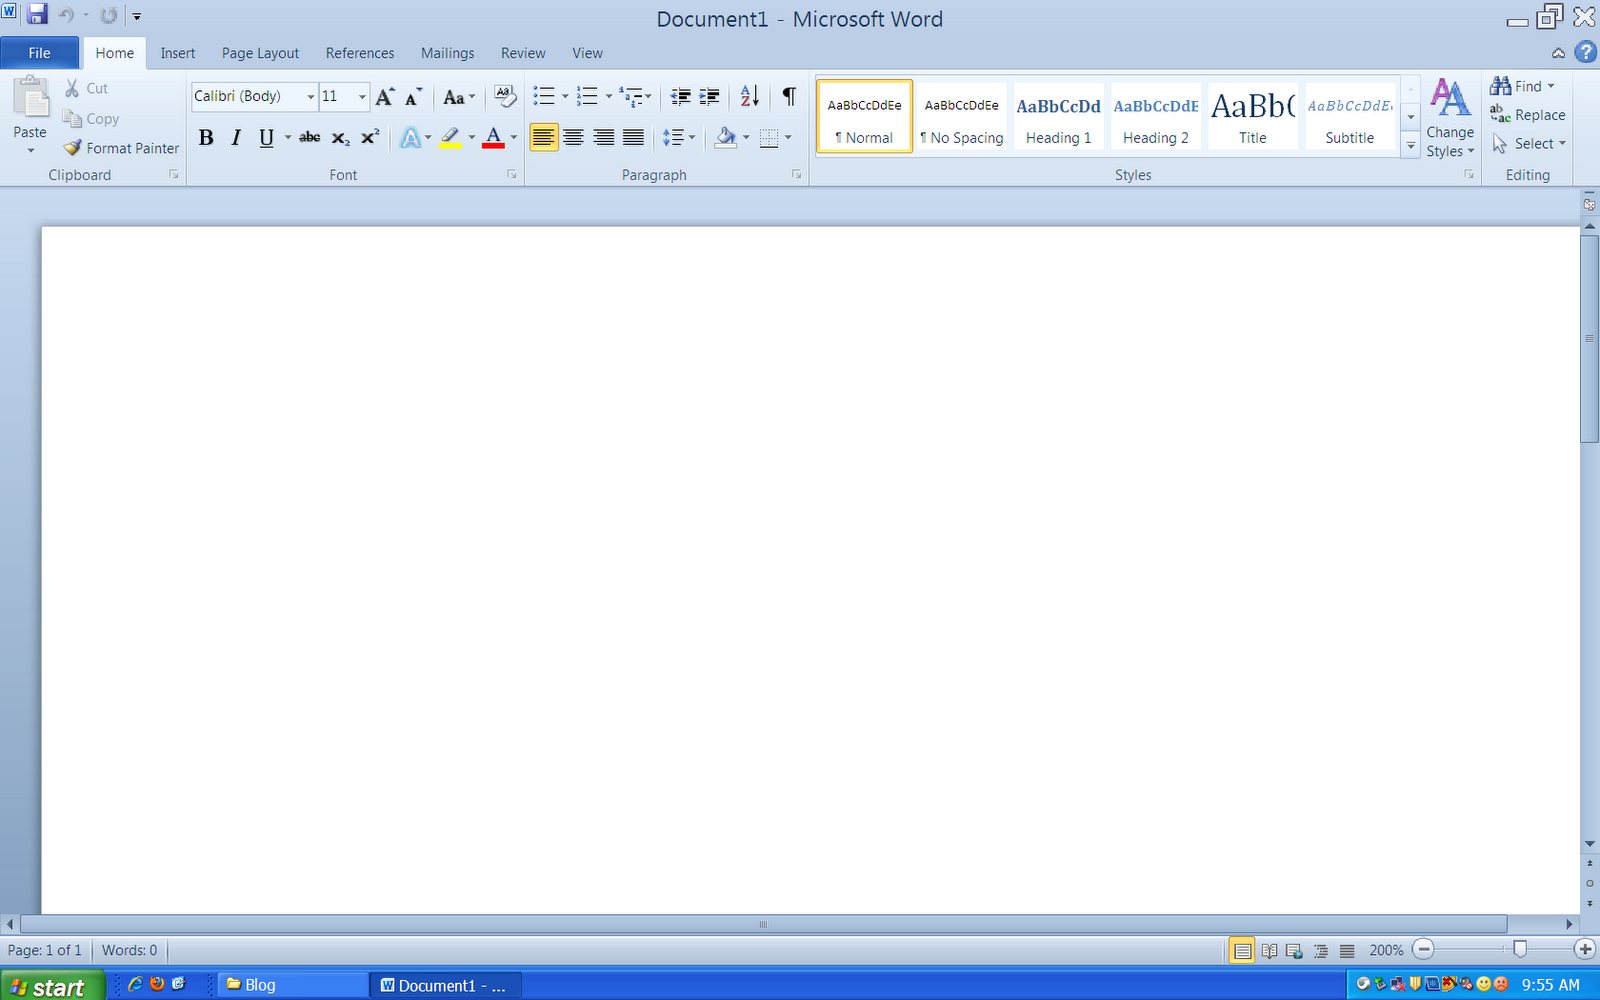Click the Undo arrow icon
Viewport: 1600px width, 1000px height.
click(66, 15)
